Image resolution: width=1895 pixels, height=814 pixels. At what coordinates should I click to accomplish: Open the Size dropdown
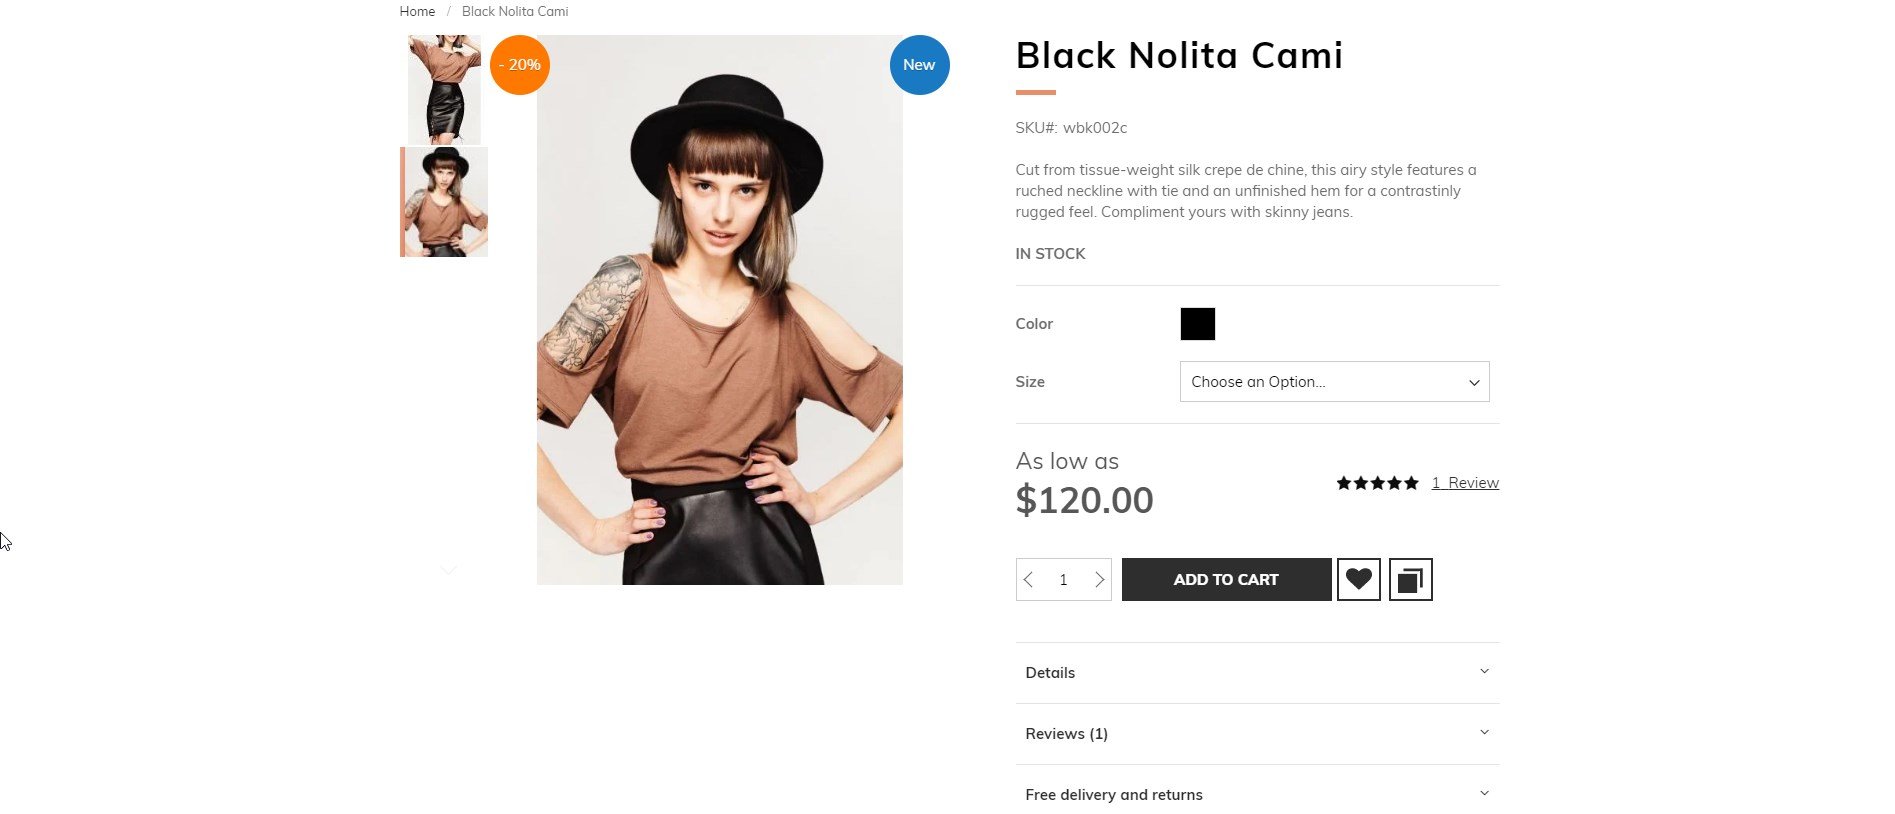1334,382
